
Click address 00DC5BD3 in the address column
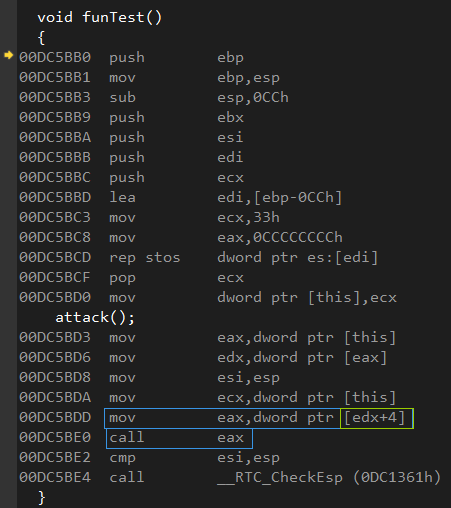click(x=55, y=338)
